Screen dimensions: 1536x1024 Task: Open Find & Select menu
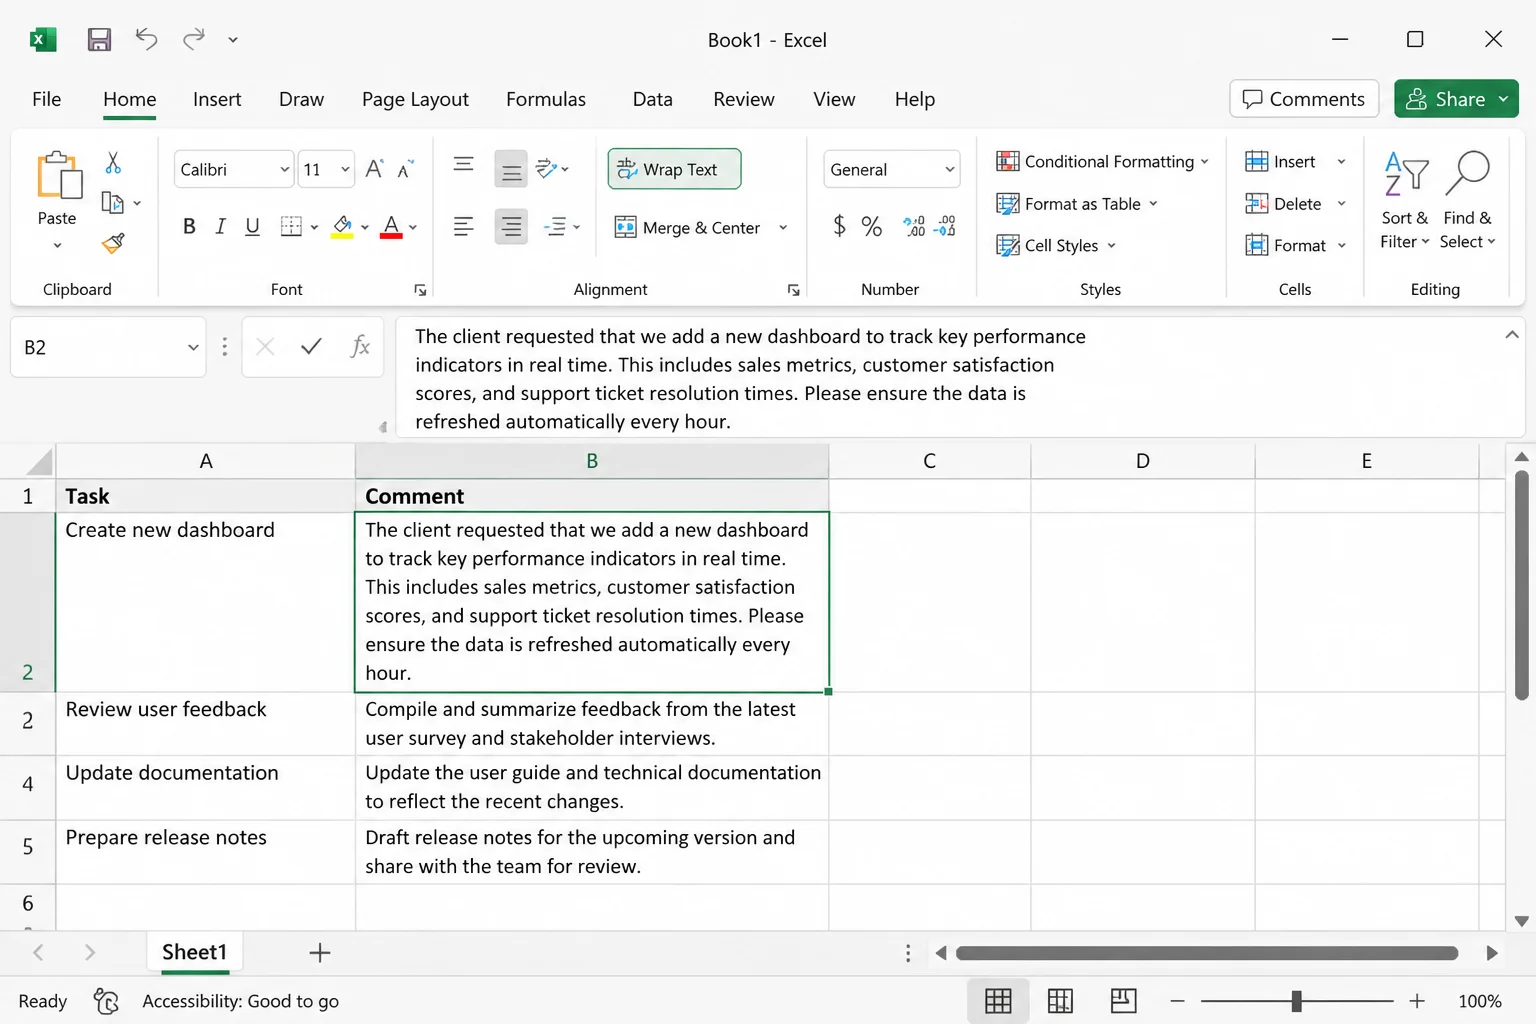point(1467,200)
